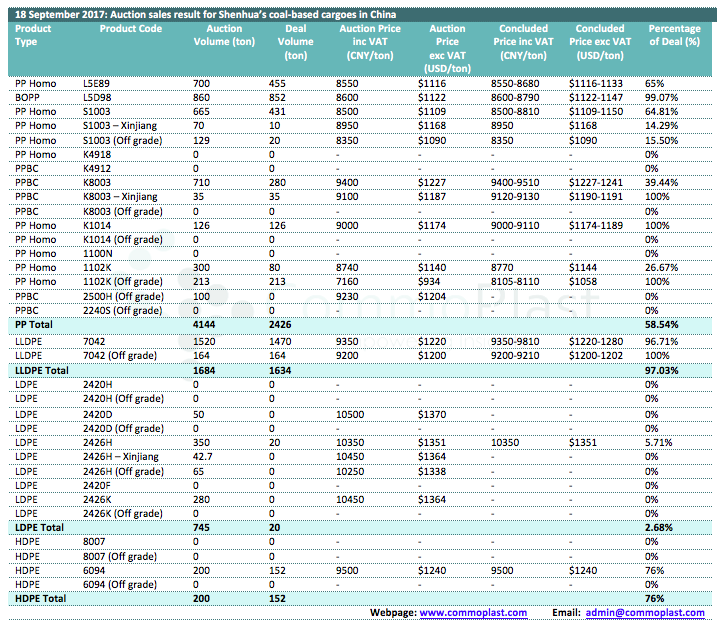Click PP total auction volume 4144
This screenshot has height=631, width=717.
204,325
